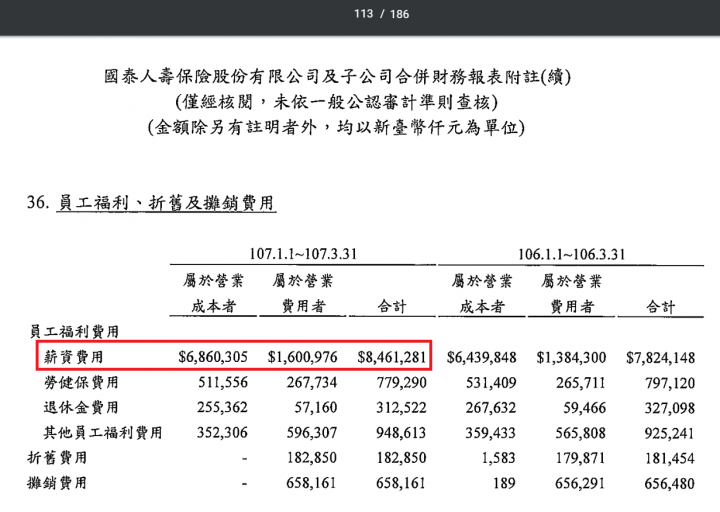This screenshot has width=720, height=512.
Task: Click the total value $7,824,148
Action: click(660, 357)
